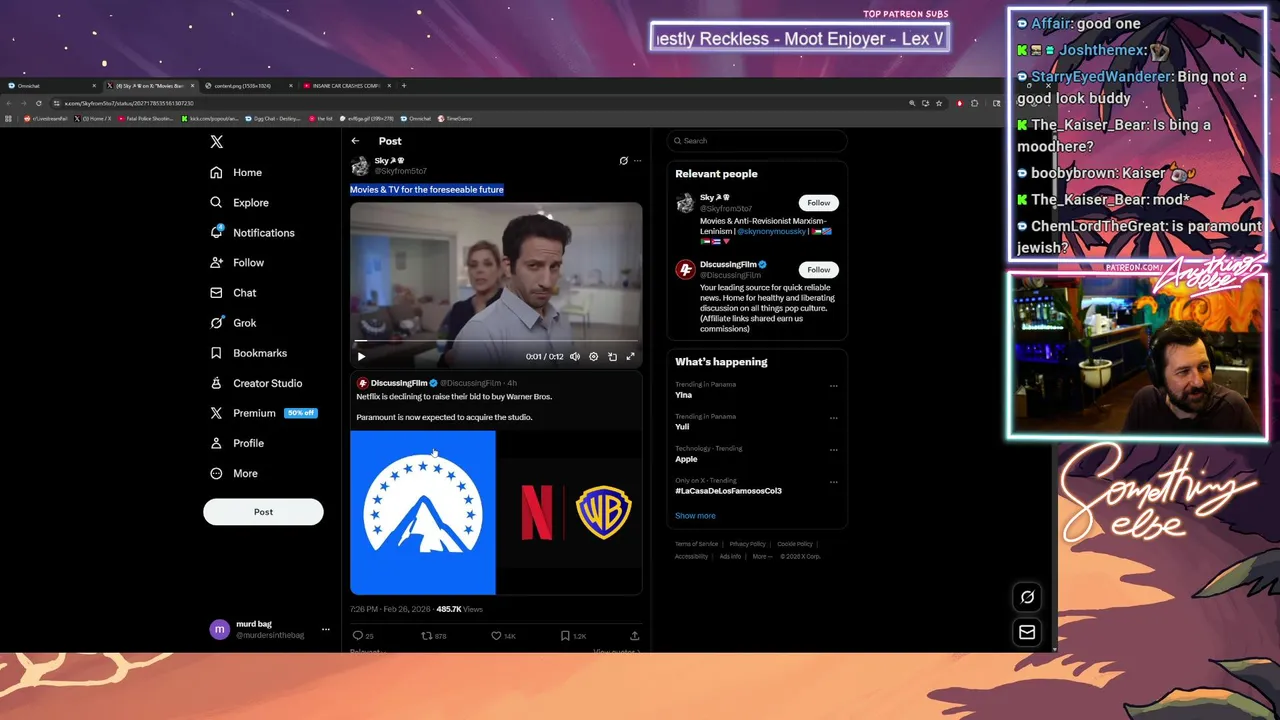Click the white Post button
The height and width of the screenshot is (720, 1280).
(263, 511)
